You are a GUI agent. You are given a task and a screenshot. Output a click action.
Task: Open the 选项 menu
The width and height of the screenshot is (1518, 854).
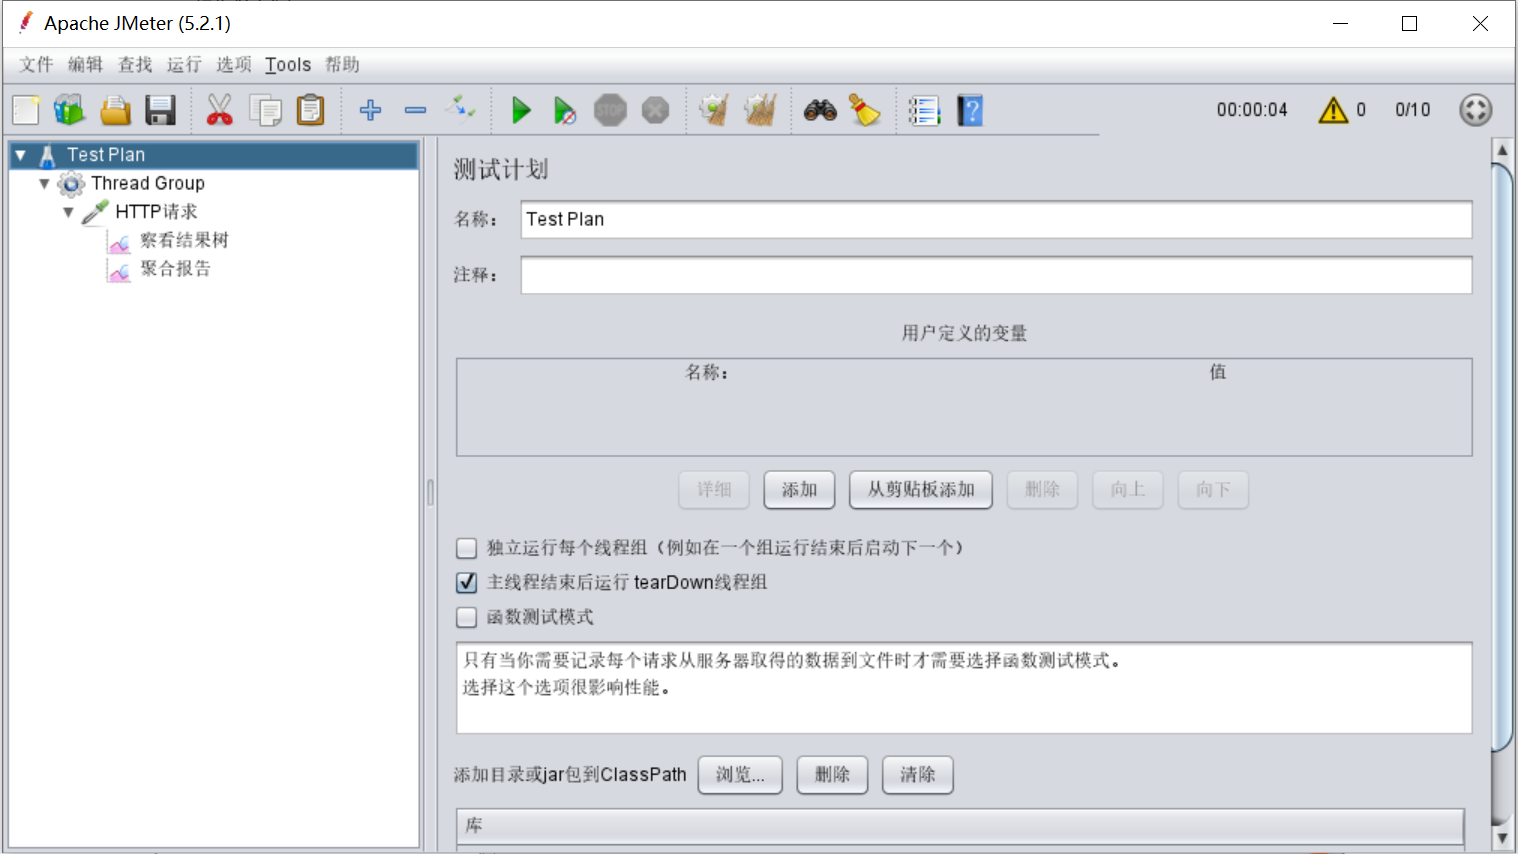point(234,65)
